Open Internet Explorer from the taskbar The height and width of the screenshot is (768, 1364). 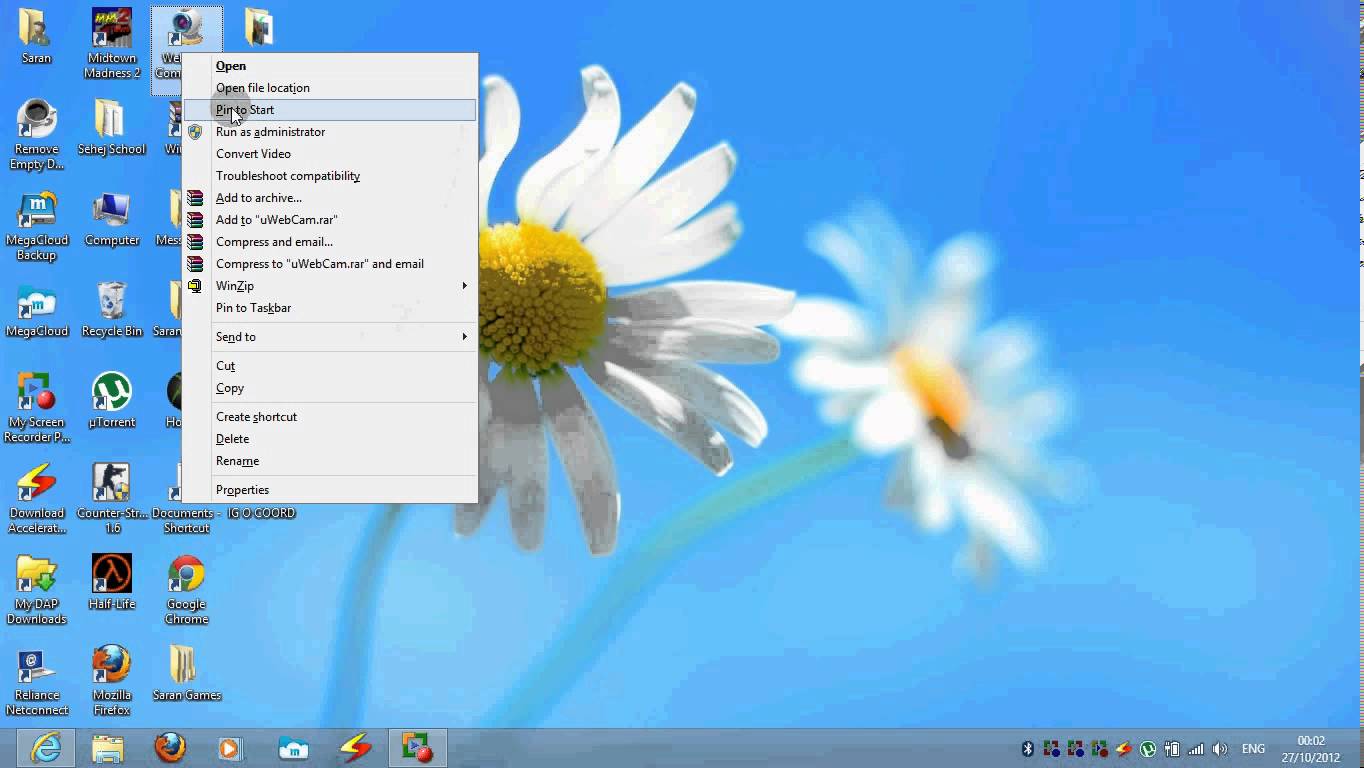[x=46, y=748]
